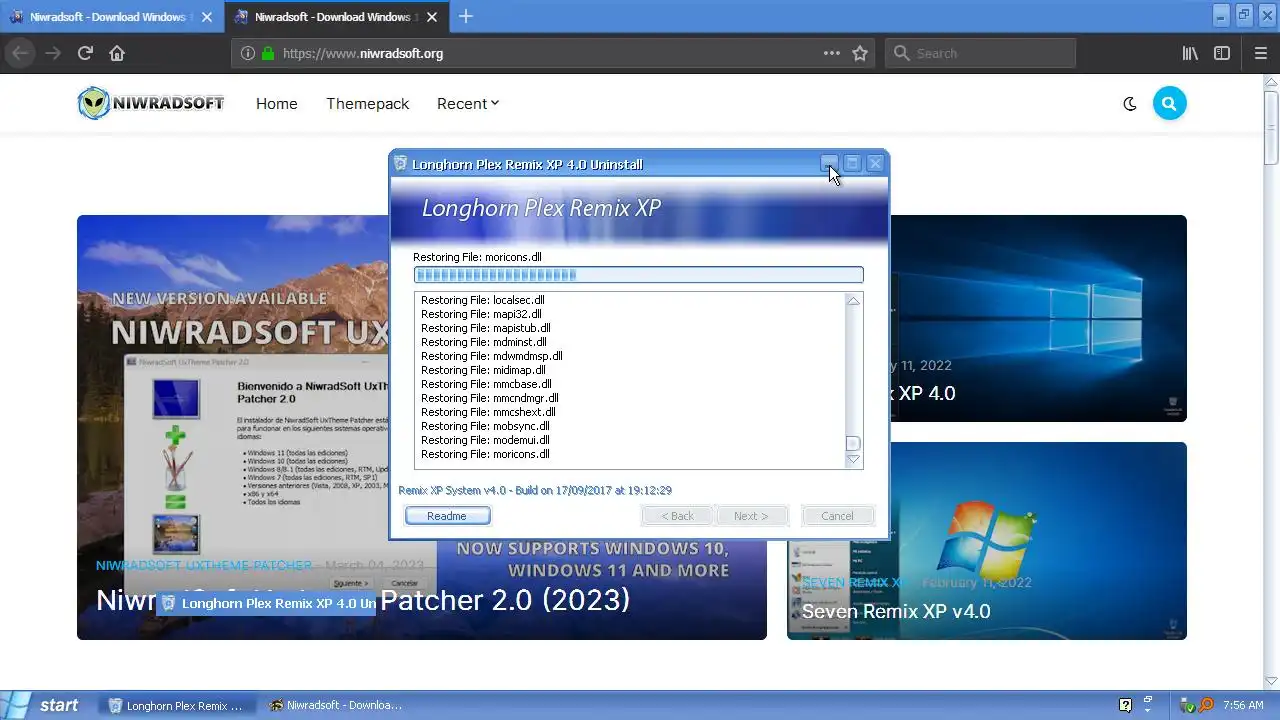Click the Windows 10 wallpaper article thumbnail
Viewport: 1280px width, 720px height.
coord(1038,318)
